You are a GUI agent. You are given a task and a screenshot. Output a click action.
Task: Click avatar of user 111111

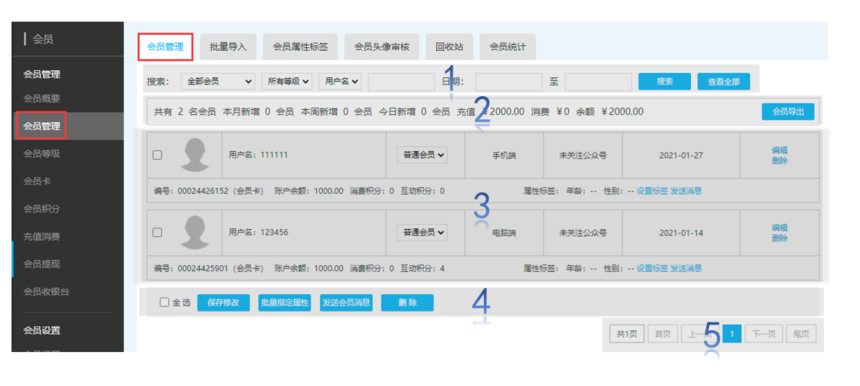(x=195, y=155)
